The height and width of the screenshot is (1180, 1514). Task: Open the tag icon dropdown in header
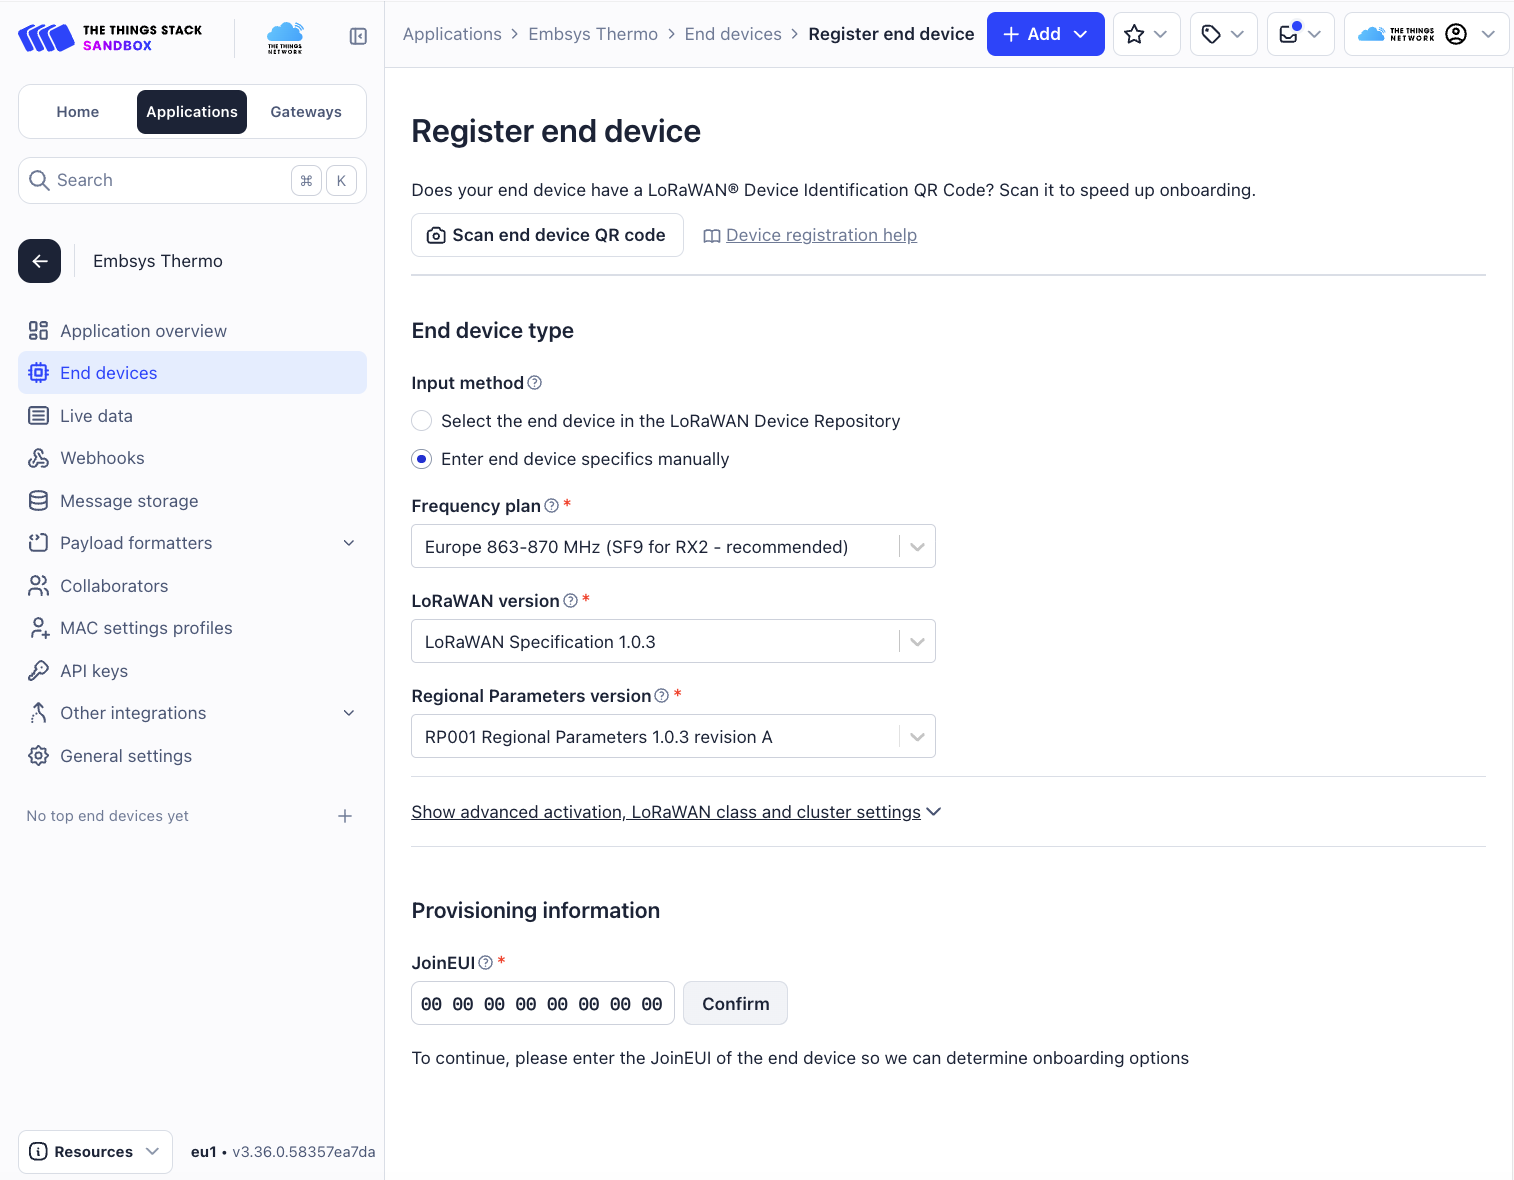click(1223, 34)
